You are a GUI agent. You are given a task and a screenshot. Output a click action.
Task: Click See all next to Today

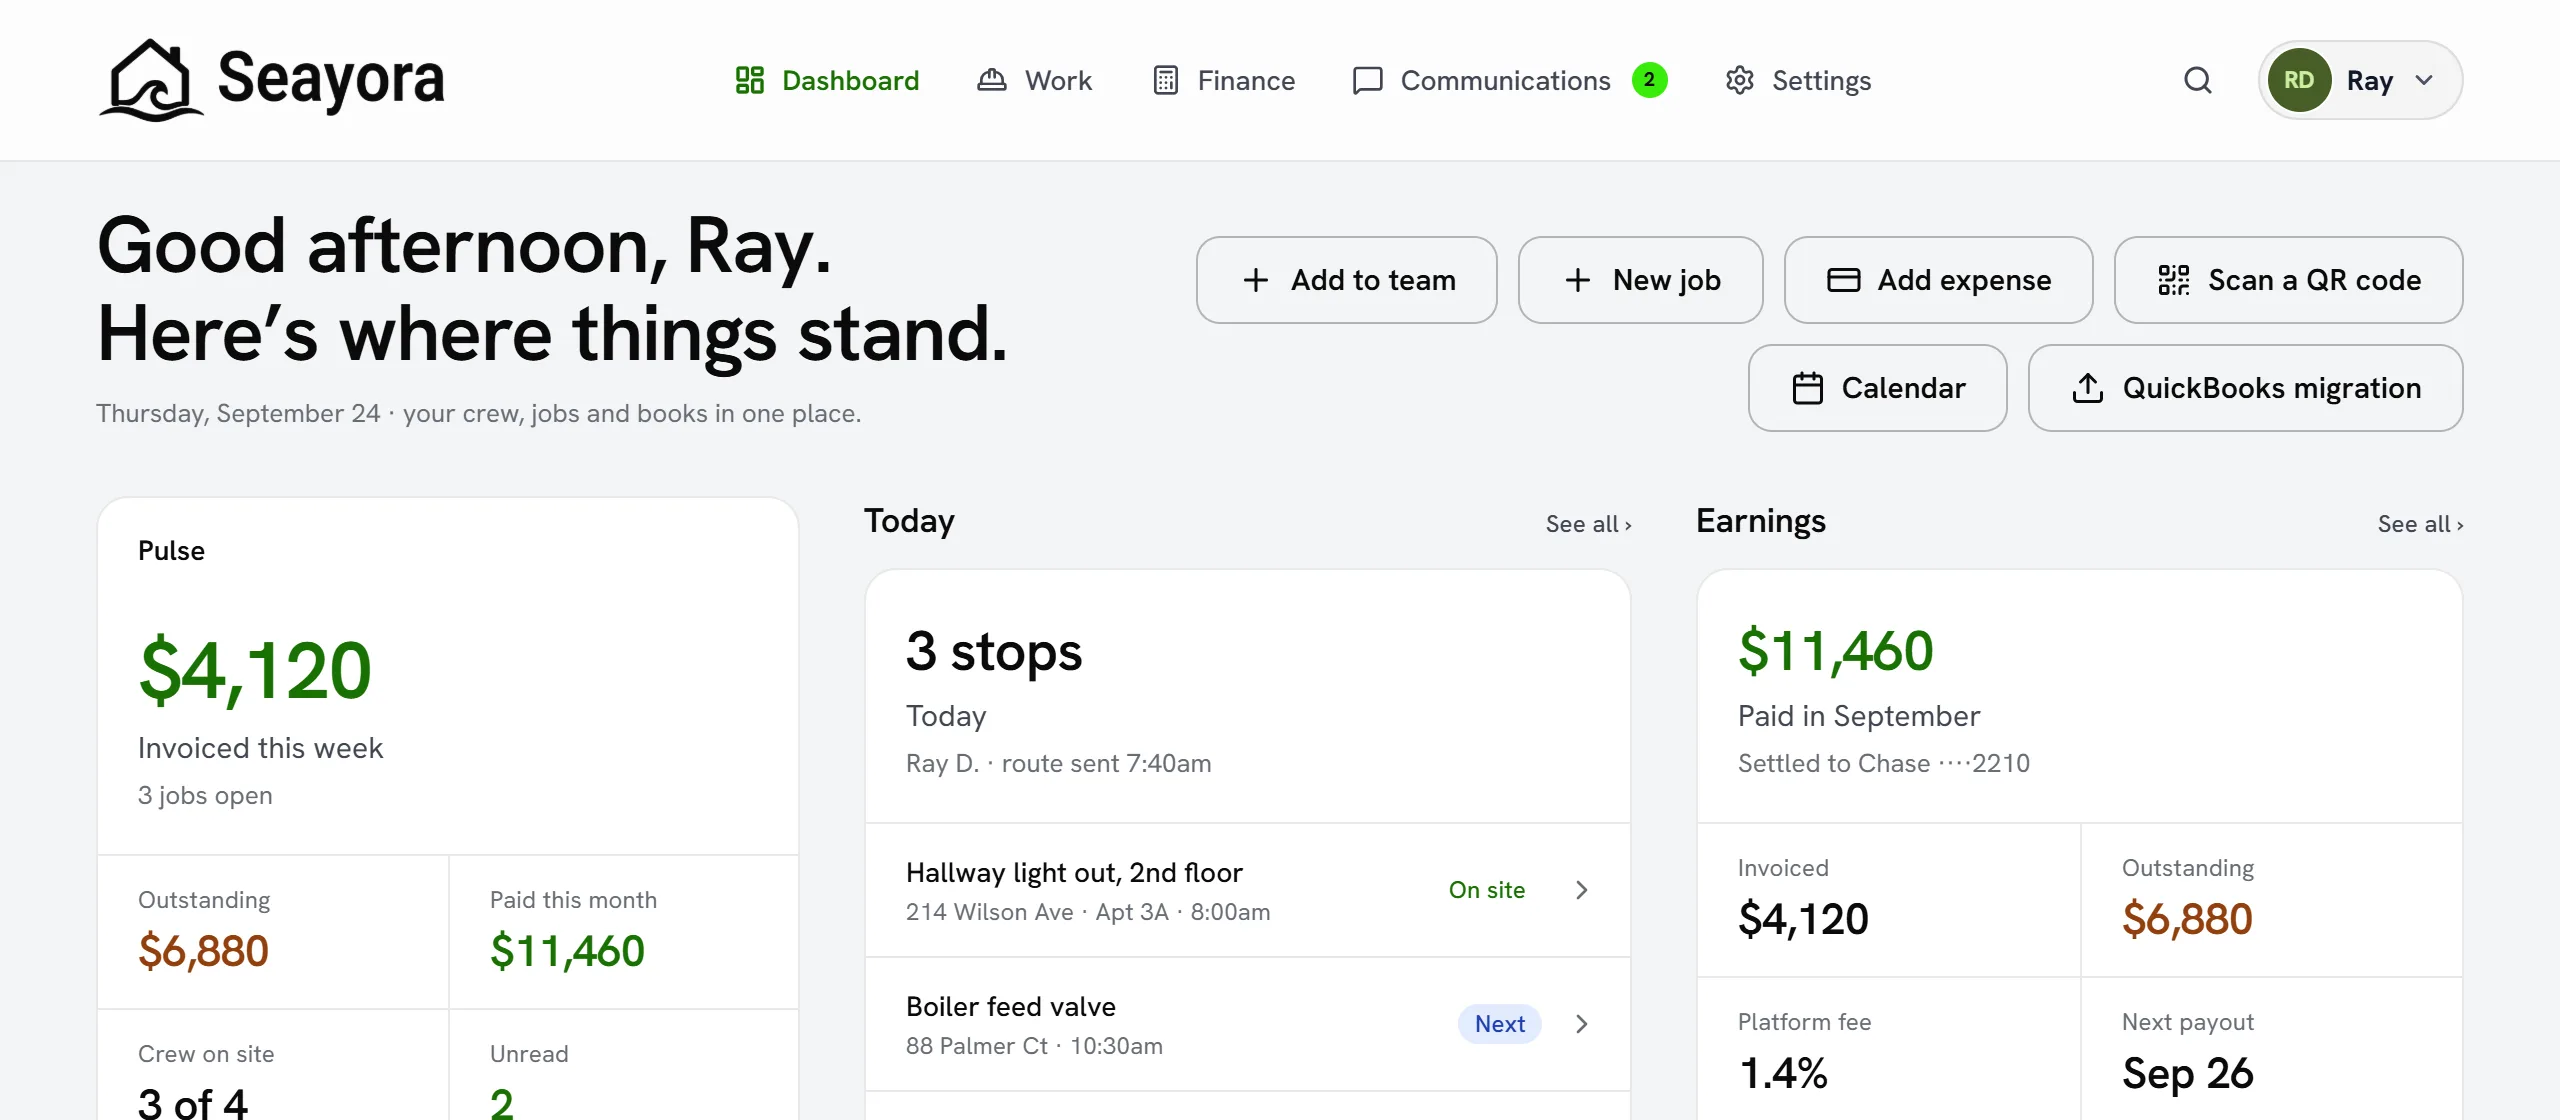[x=1588, y=524]
